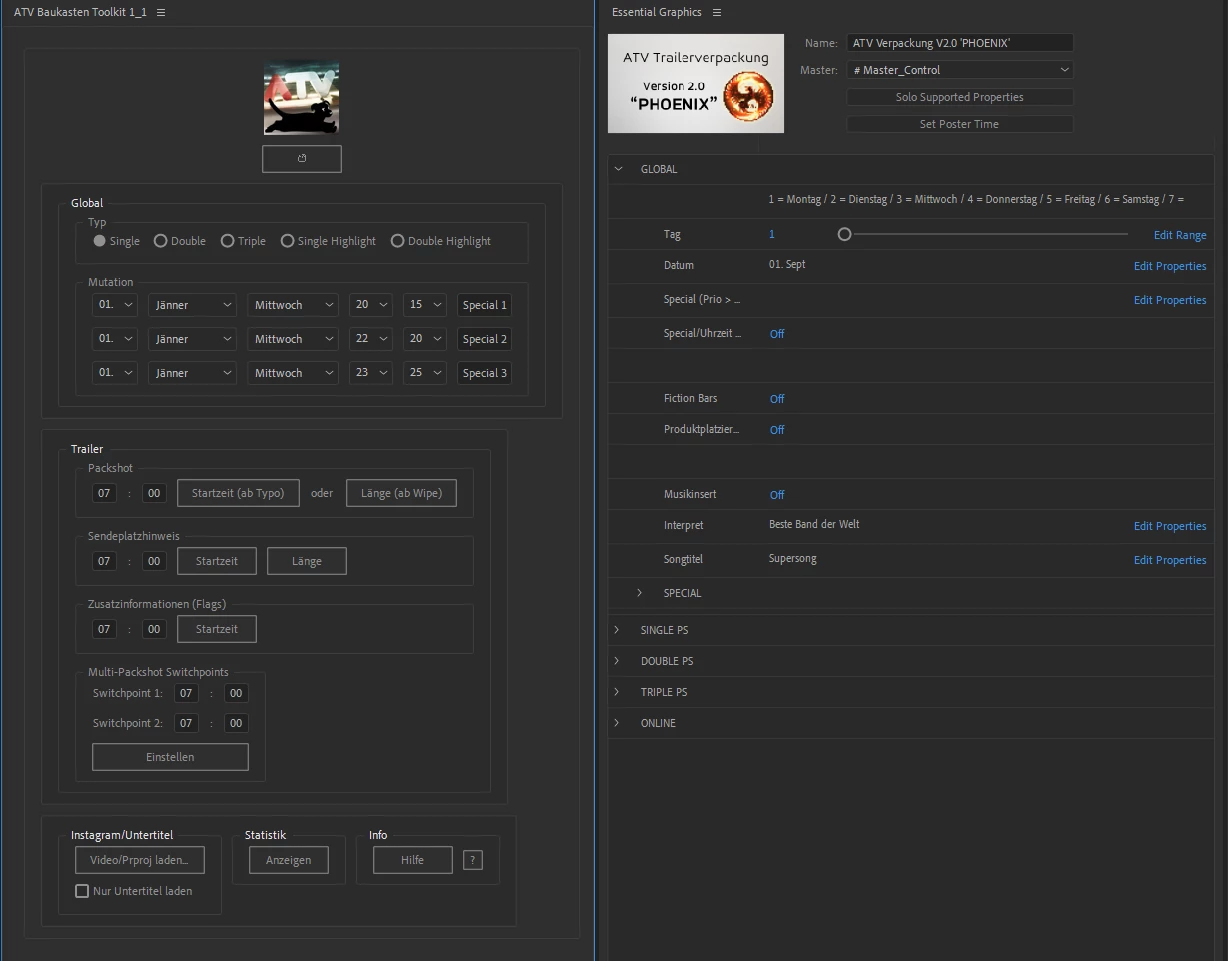Open the day dropdown in the Special 1 row

point(114,305)
